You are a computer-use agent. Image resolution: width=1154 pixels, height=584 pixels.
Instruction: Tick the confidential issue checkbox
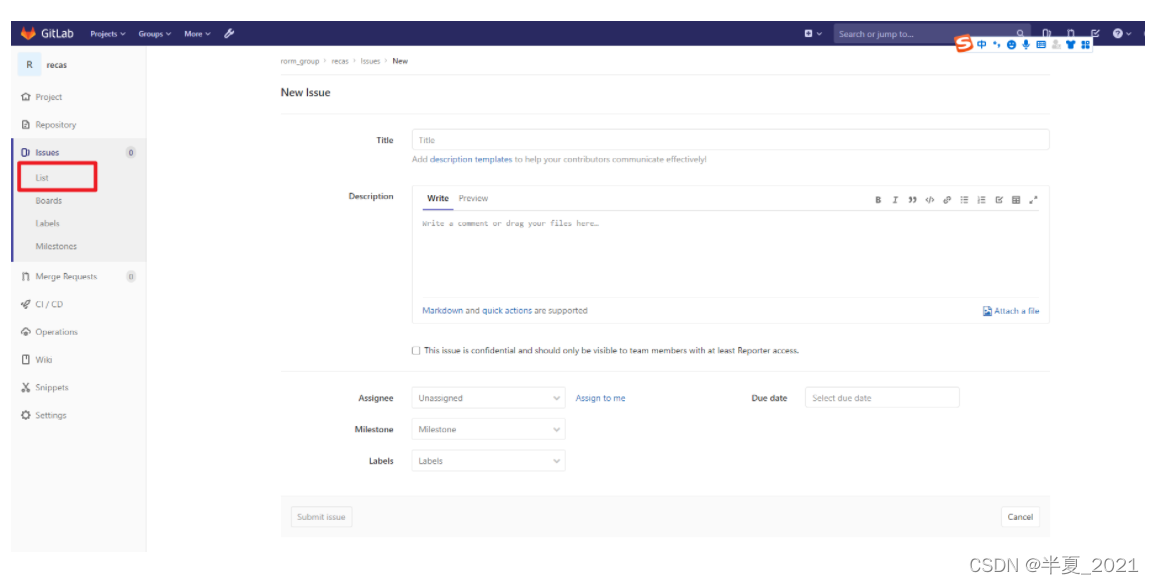[416, 351]
